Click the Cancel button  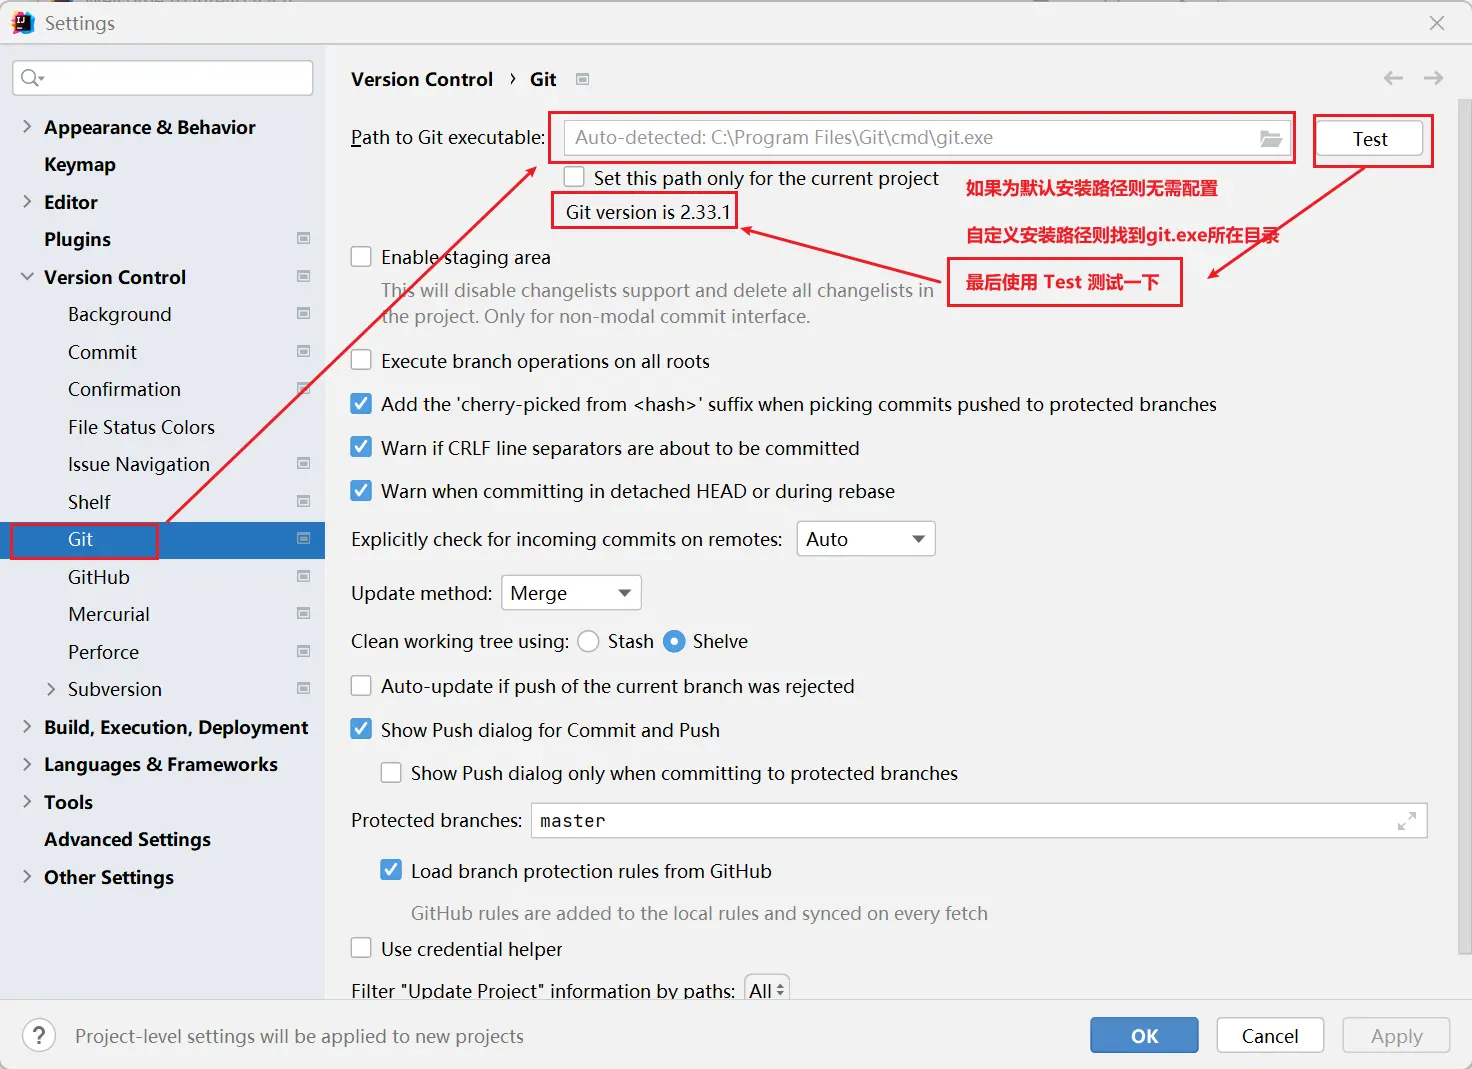(1270, 1036)
